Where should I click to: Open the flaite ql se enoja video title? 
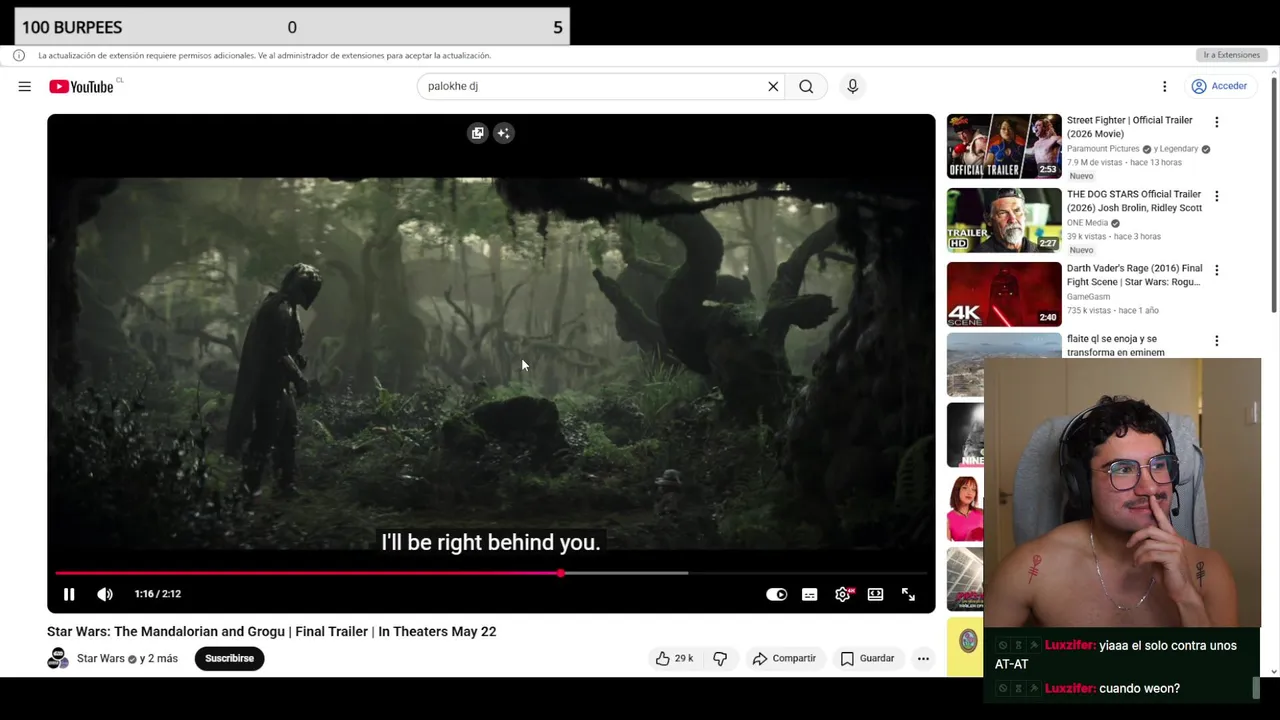(x=1116, y=345)
